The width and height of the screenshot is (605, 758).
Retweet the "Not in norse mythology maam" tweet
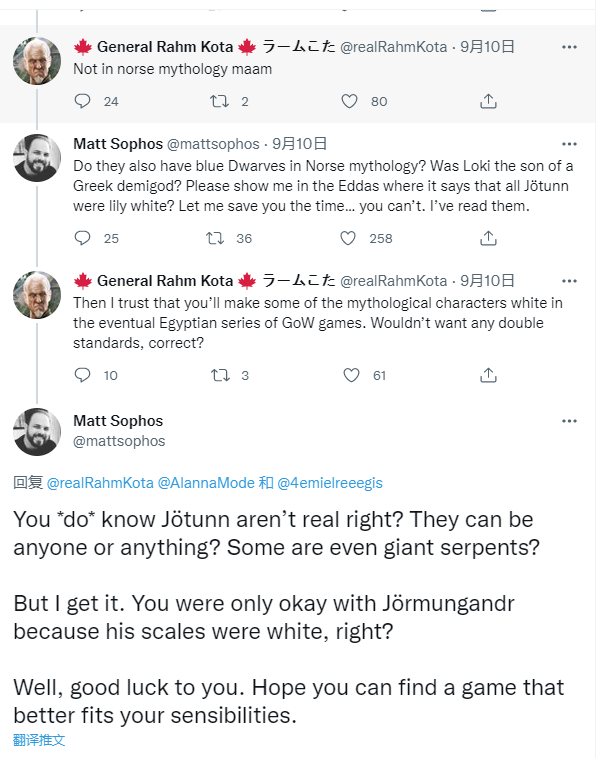click(218, 101)
